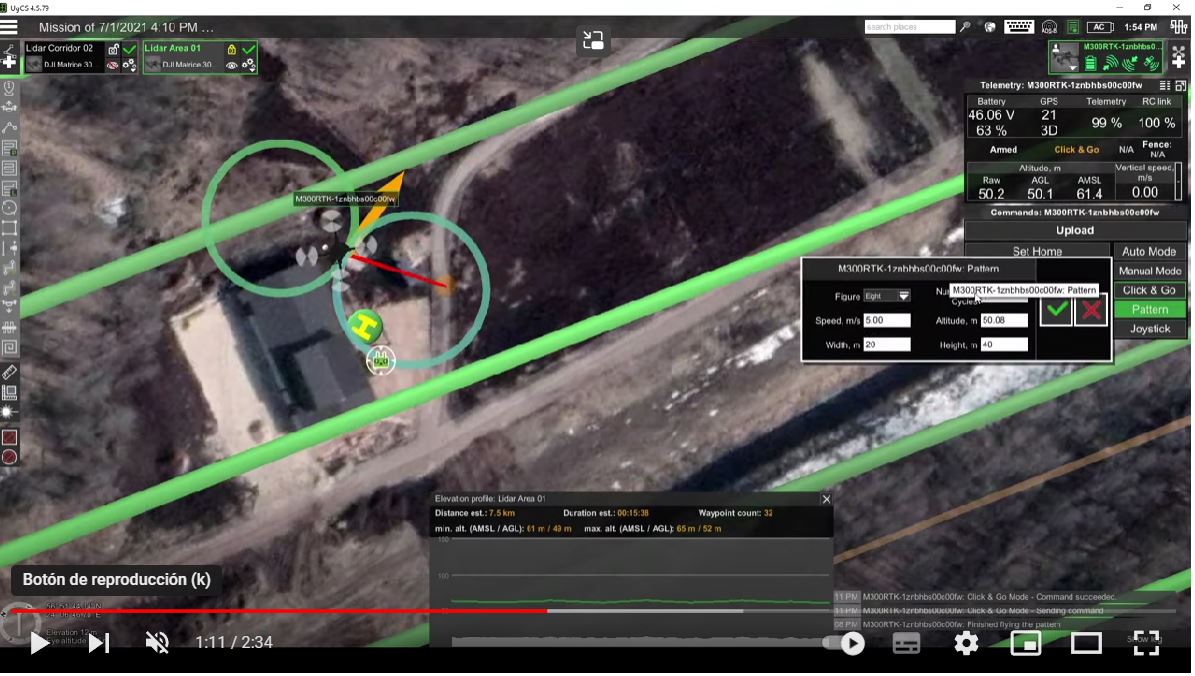
Task: Click the green server connection icon
Action: pos(1073,27)
